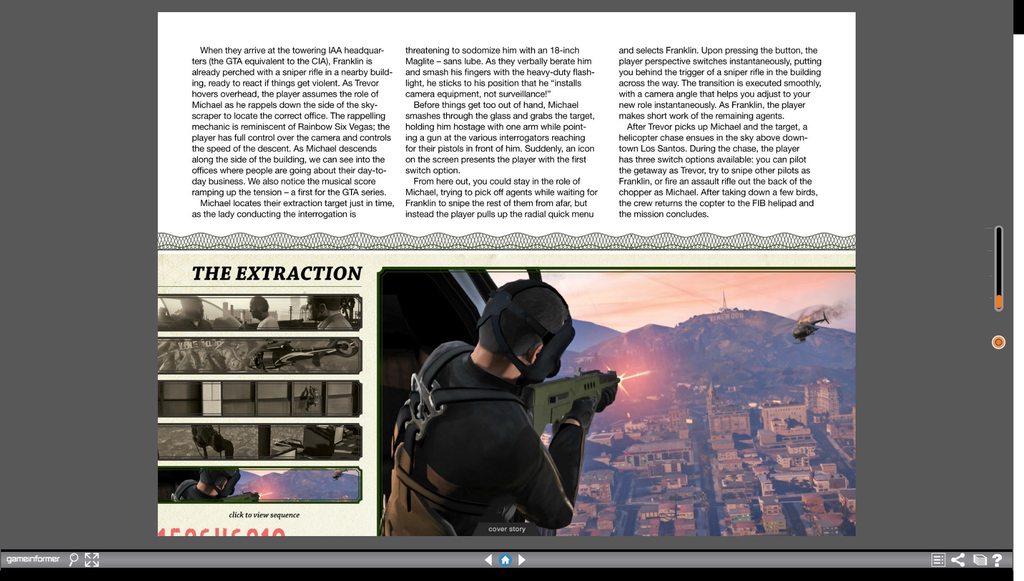The width and height of the screenshot is (1024, 581).
Task: Click the orange circular button below the slider
Action: pos(998,342)
